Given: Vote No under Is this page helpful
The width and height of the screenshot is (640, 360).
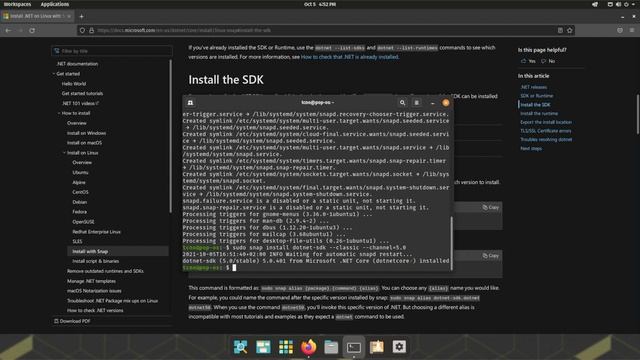Looking at the screenshot, I should [548, 61].
